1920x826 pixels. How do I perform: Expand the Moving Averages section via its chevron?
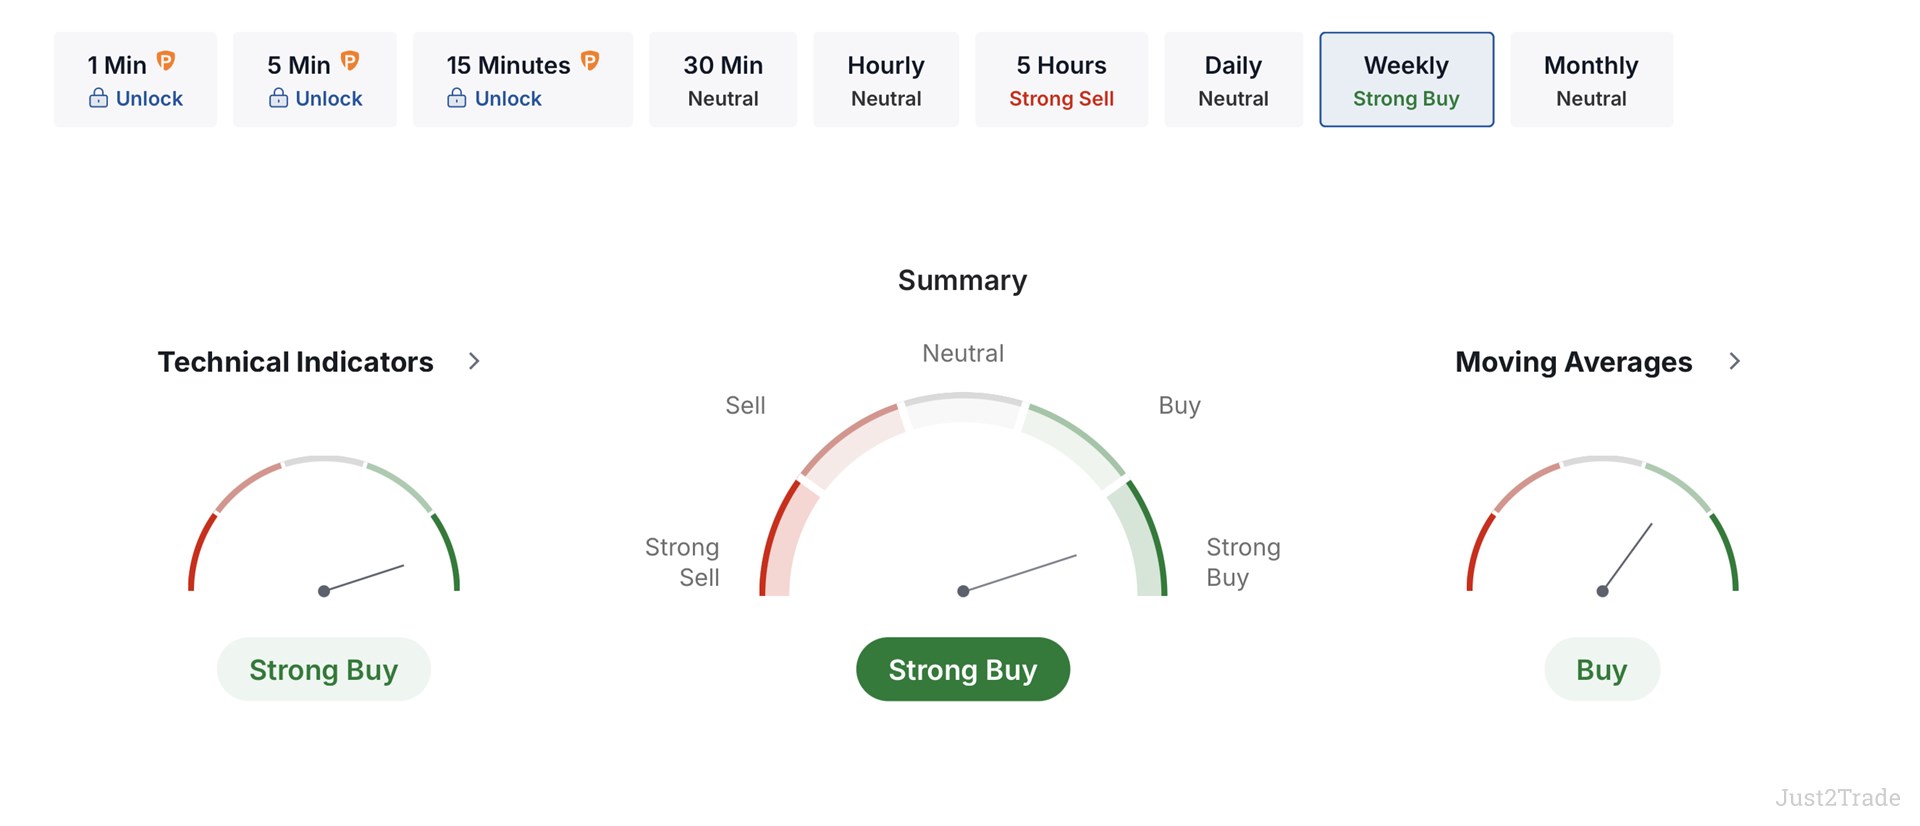[x=1735, y=361]
